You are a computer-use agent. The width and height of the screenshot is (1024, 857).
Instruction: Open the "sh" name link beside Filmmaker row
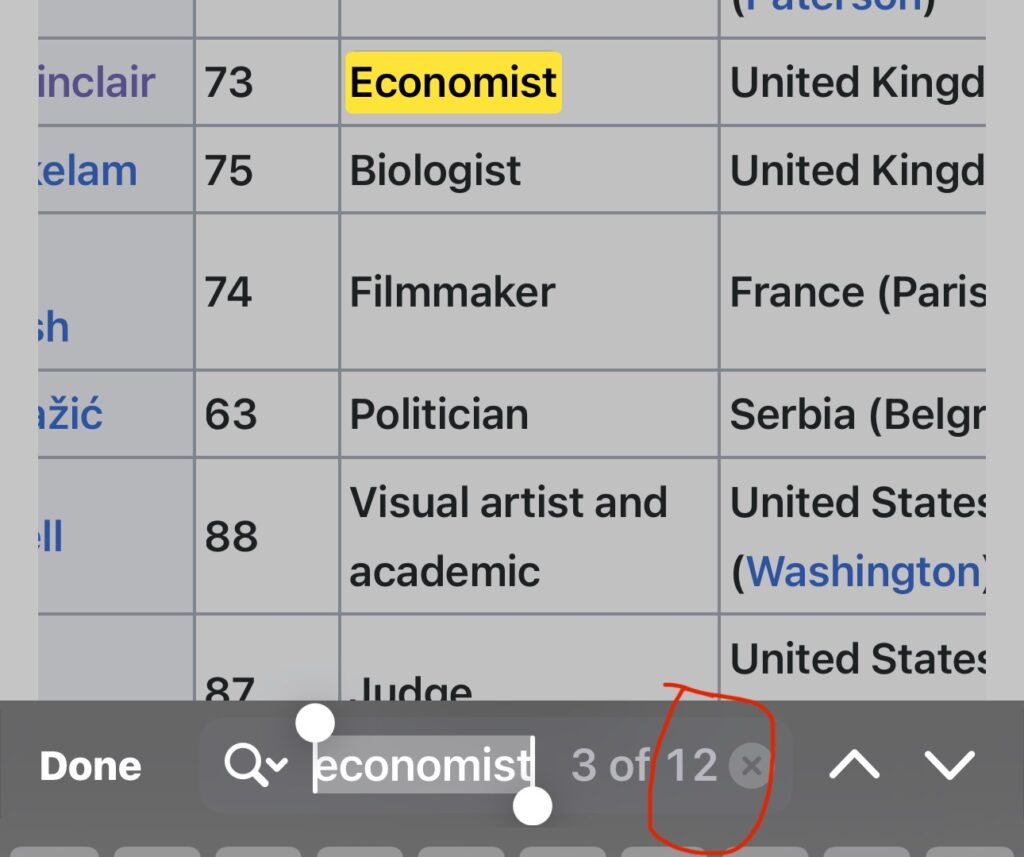click(54, 327)
